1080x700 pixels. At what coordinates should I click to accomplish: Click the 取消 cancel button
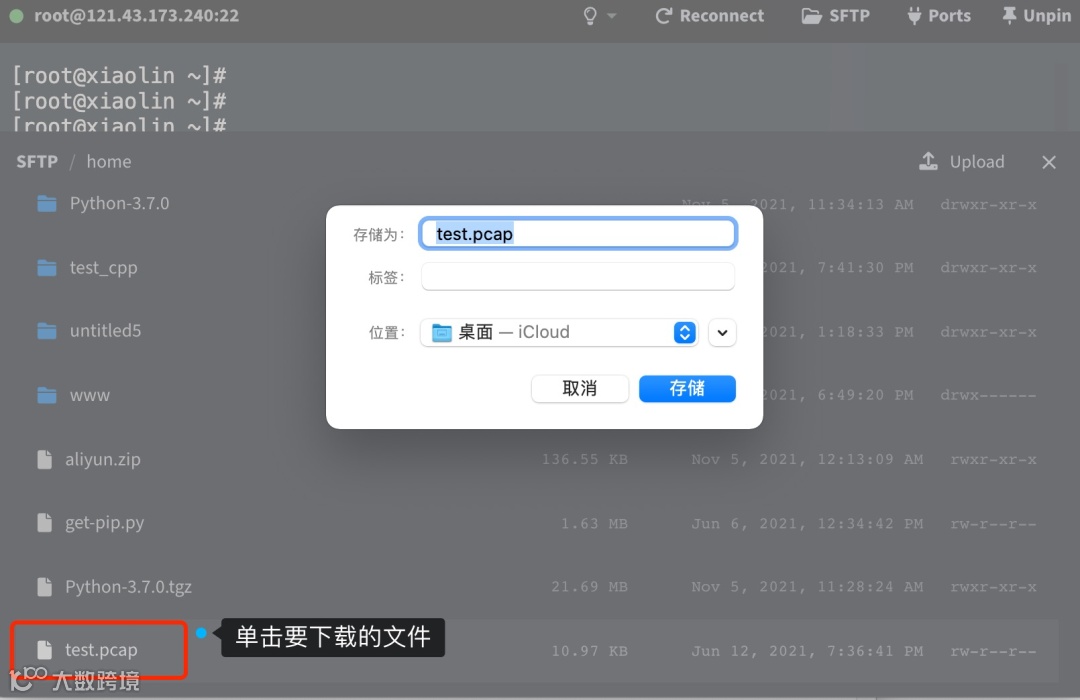click(x=580, y=389)
